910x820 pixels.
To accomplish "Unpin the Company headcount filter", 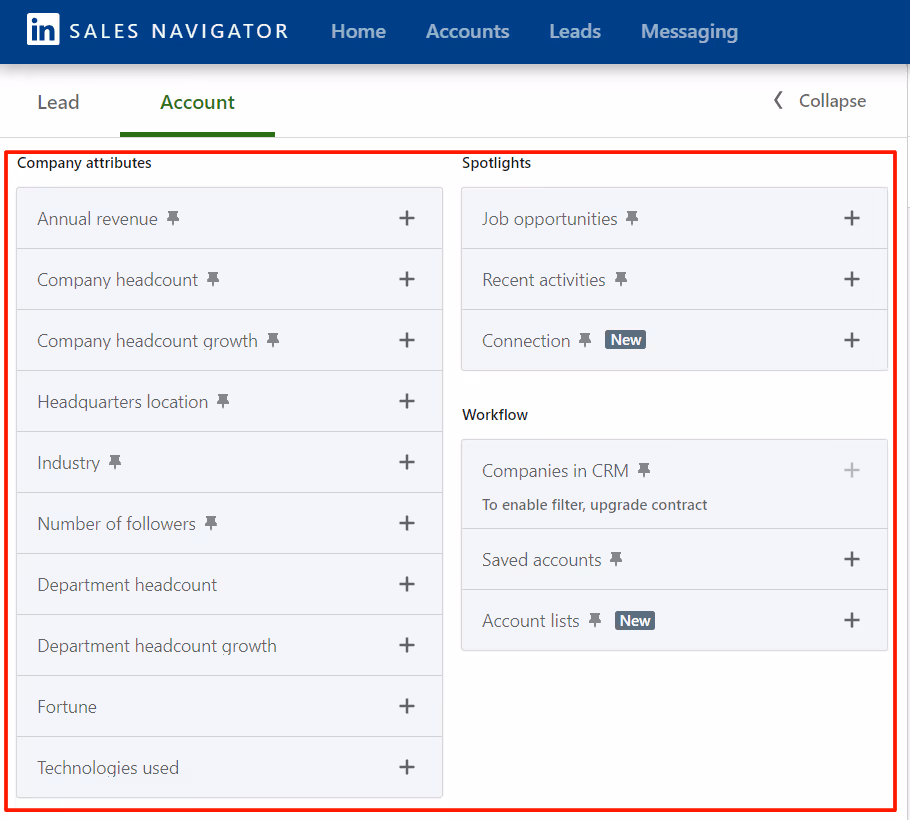I will pos(212,278).
